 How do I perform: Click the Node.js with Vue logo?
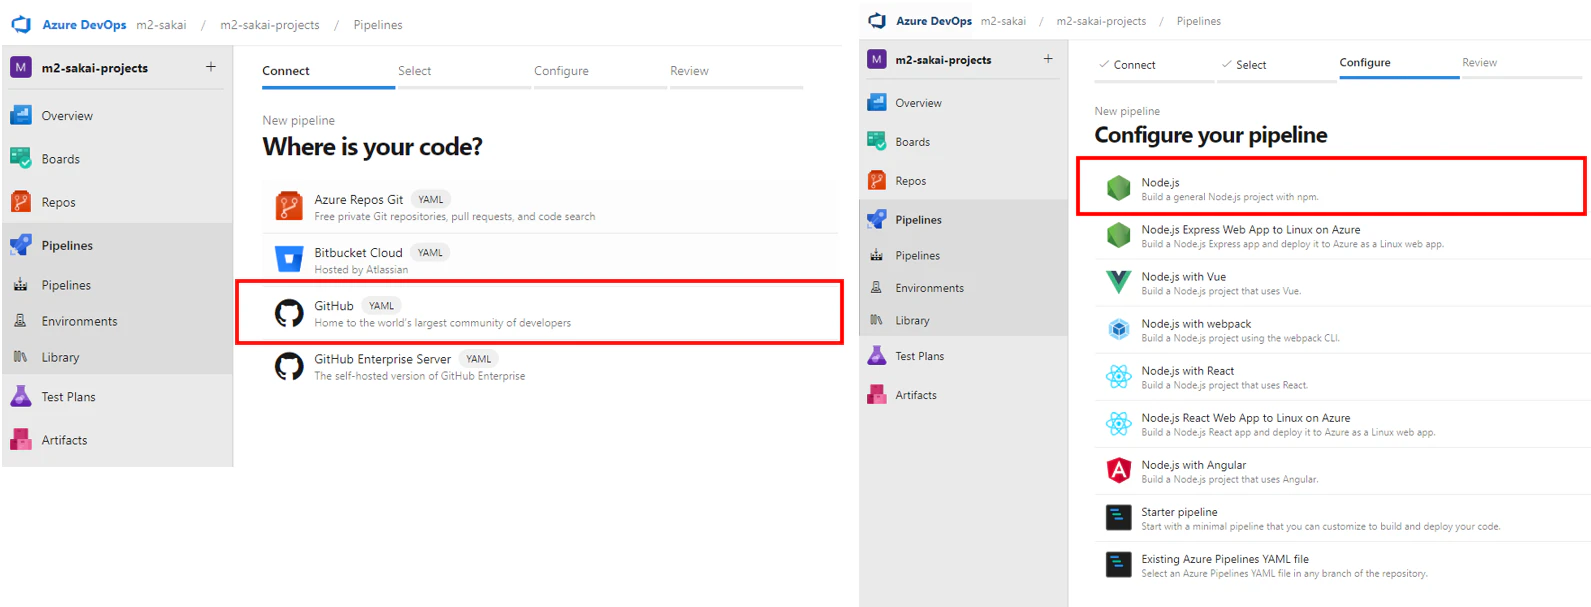click(x=1118, y=282)
